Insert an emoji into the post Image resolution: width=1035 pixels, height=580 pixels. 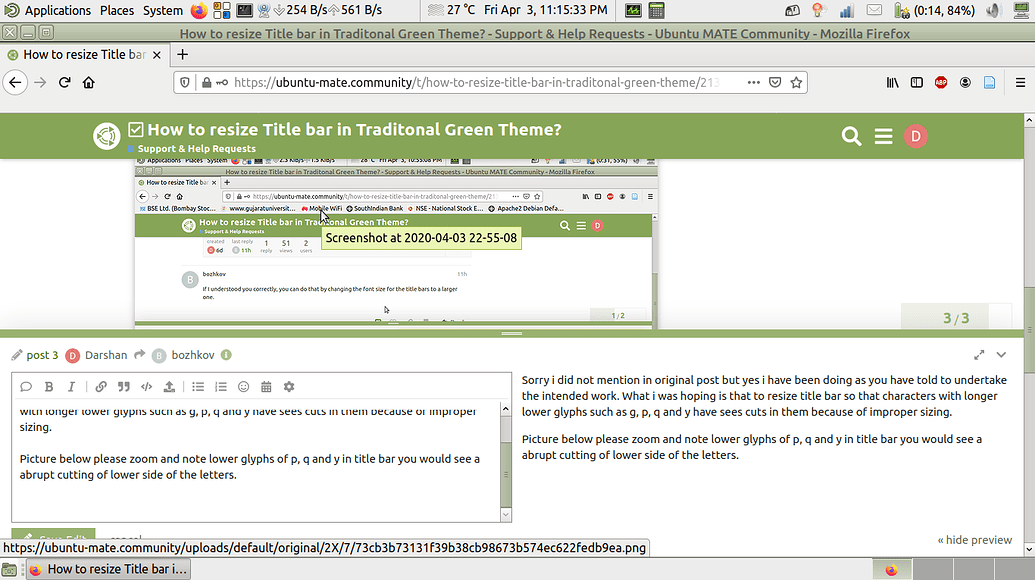242,387
